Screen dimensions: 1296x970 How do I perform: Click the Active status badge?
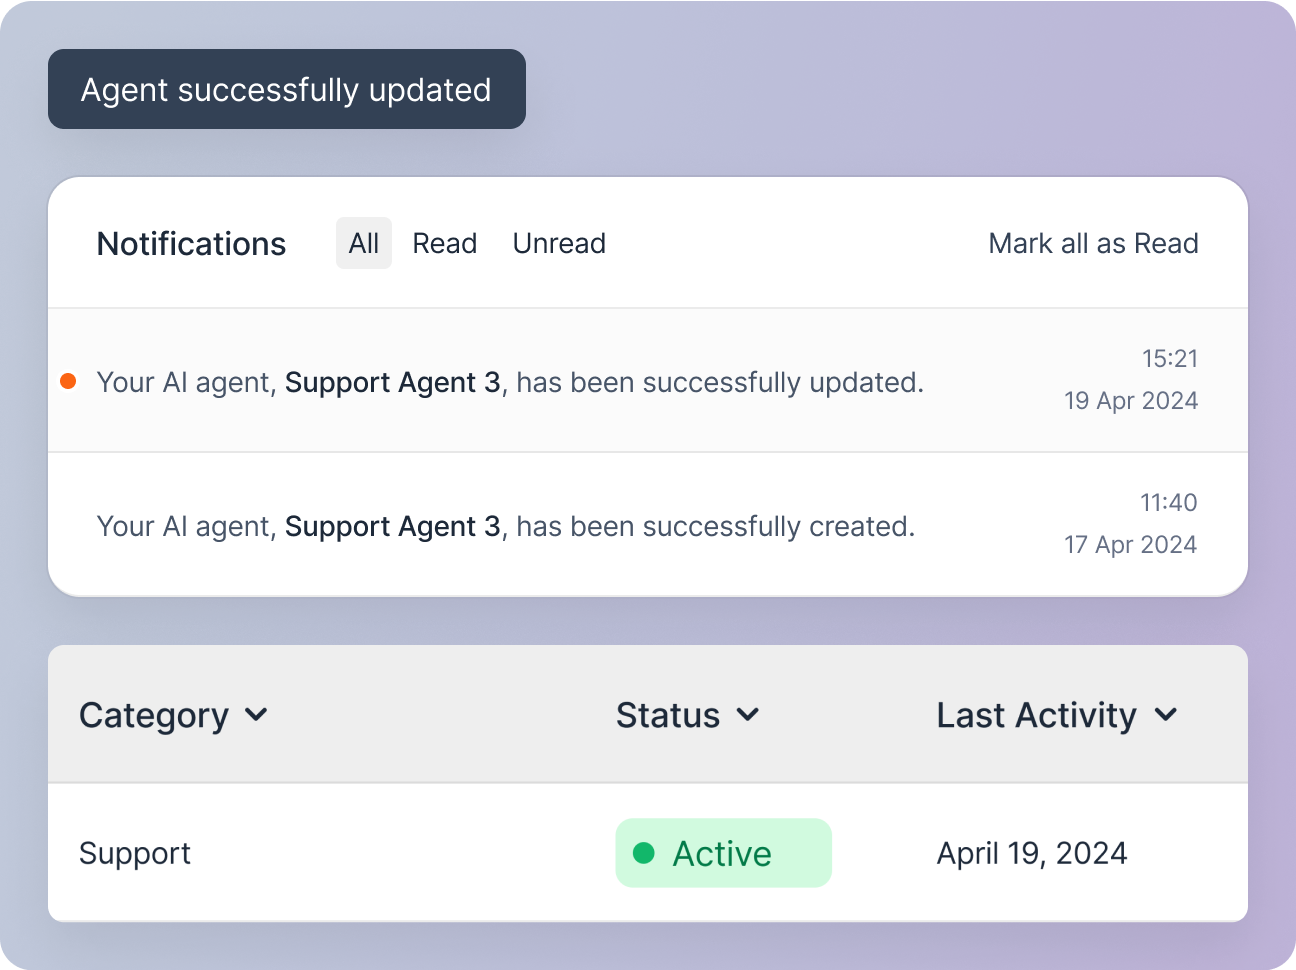pyautogui.click(x=723, y=853)
